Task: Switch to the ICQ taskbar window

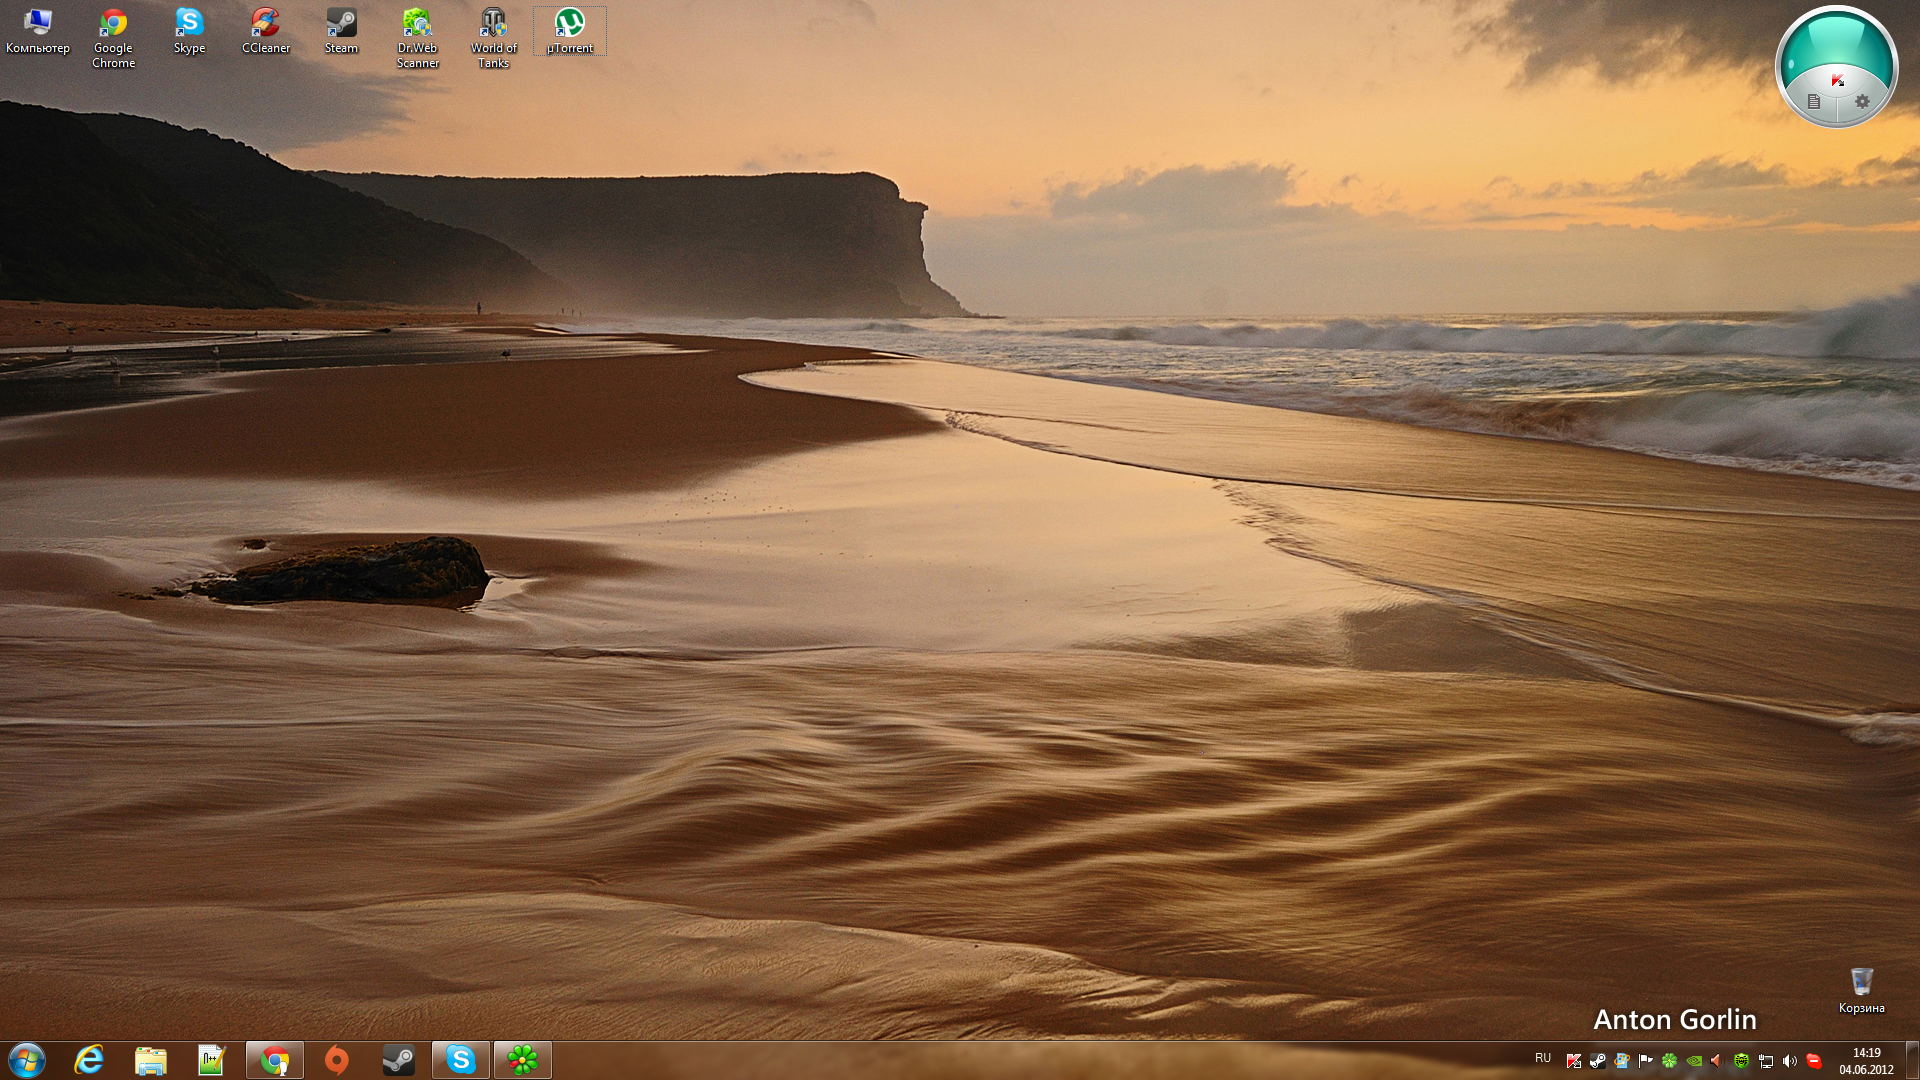Action: 522,1060
